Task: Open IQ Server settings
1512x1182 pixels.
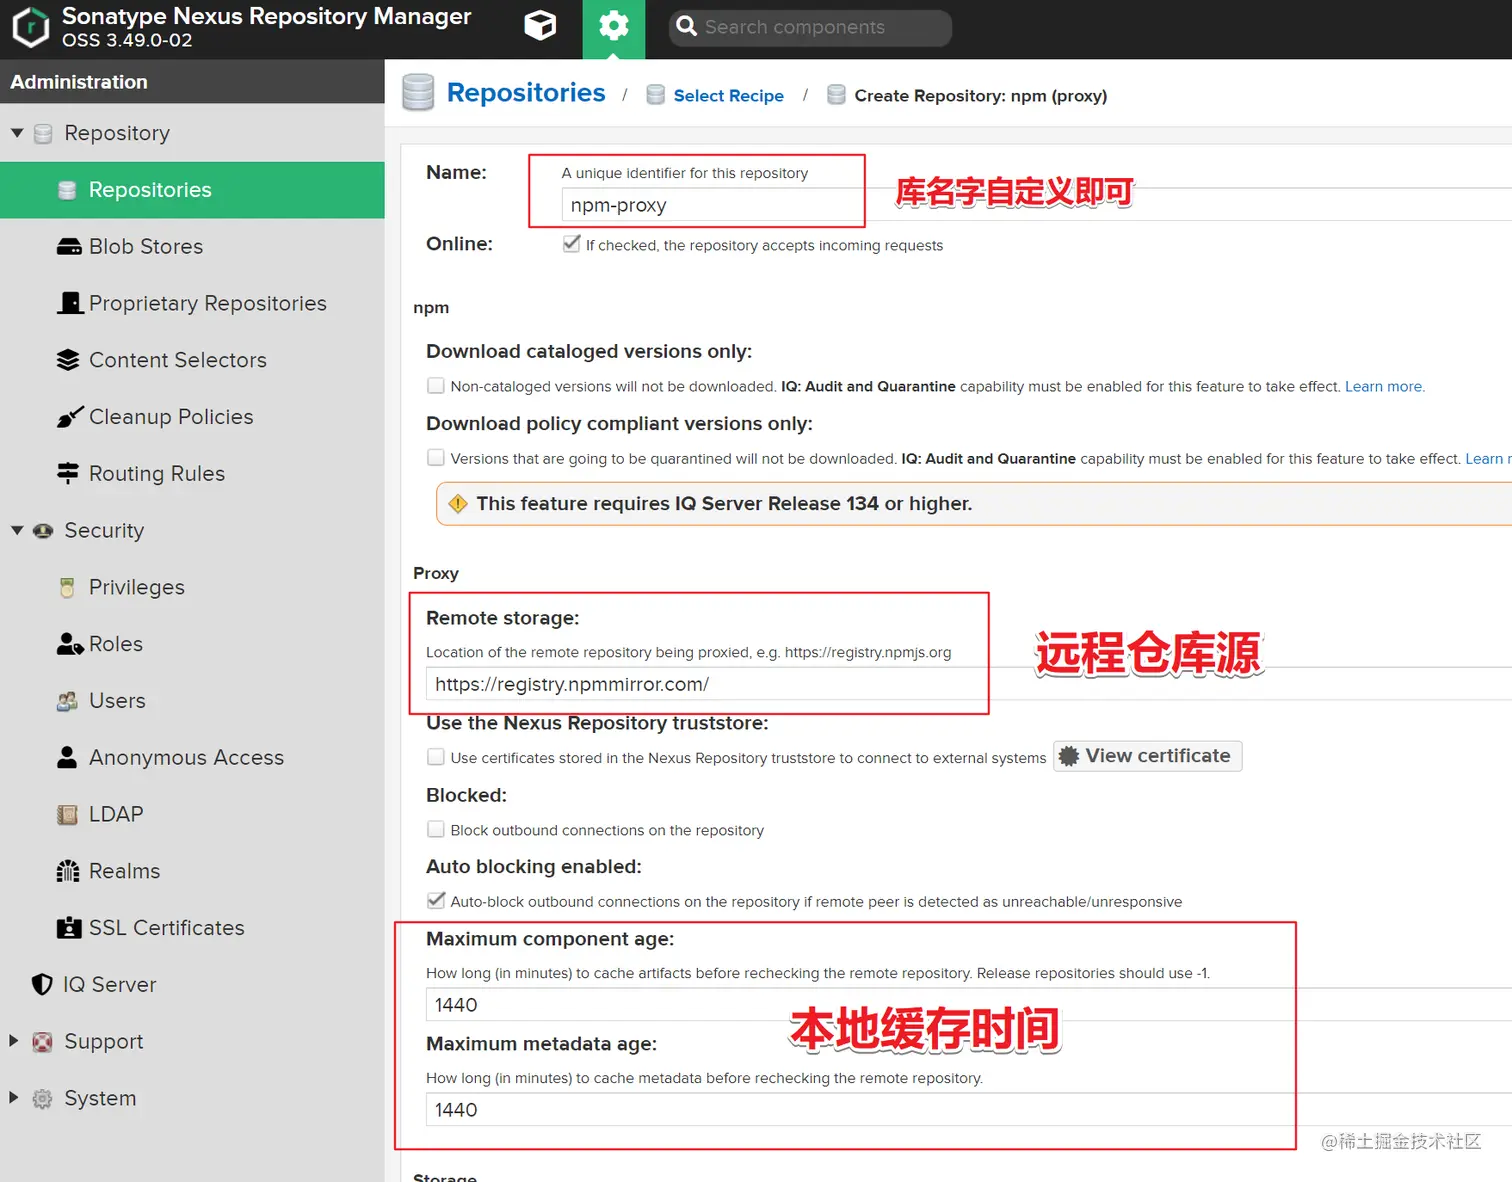Action: 192,985
